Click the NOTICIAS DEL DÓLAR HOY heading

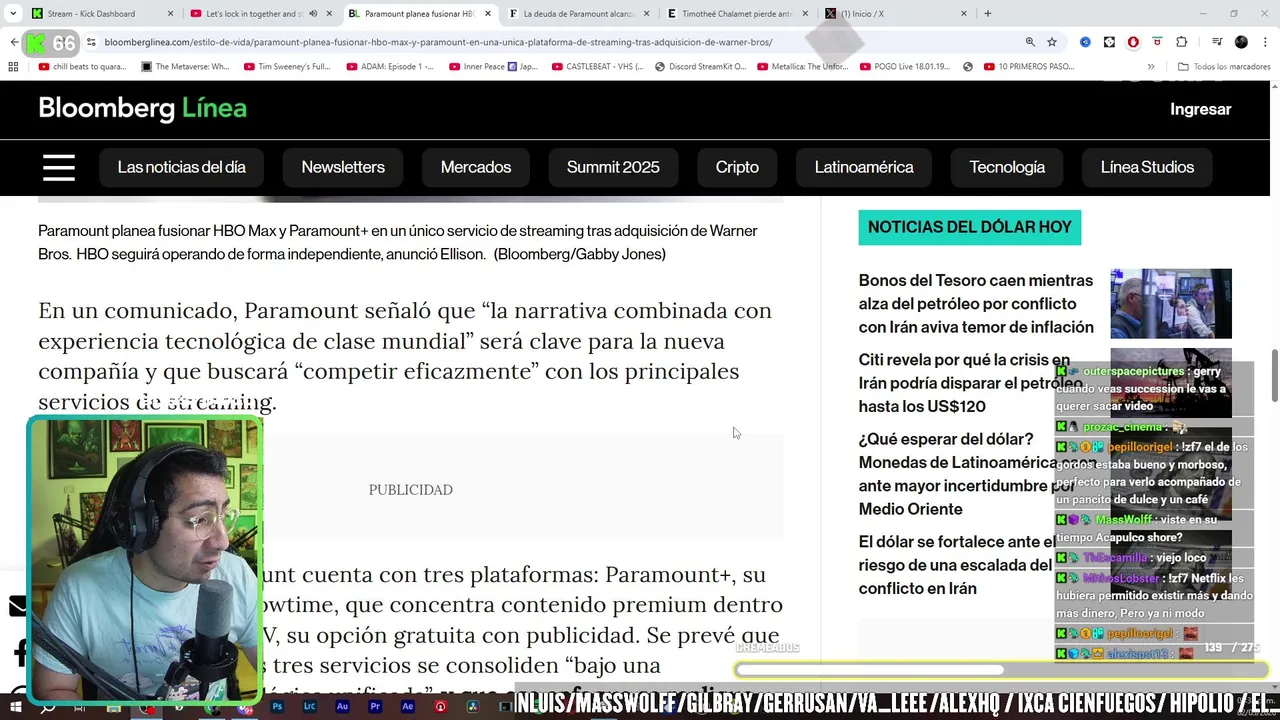(969, 228)
